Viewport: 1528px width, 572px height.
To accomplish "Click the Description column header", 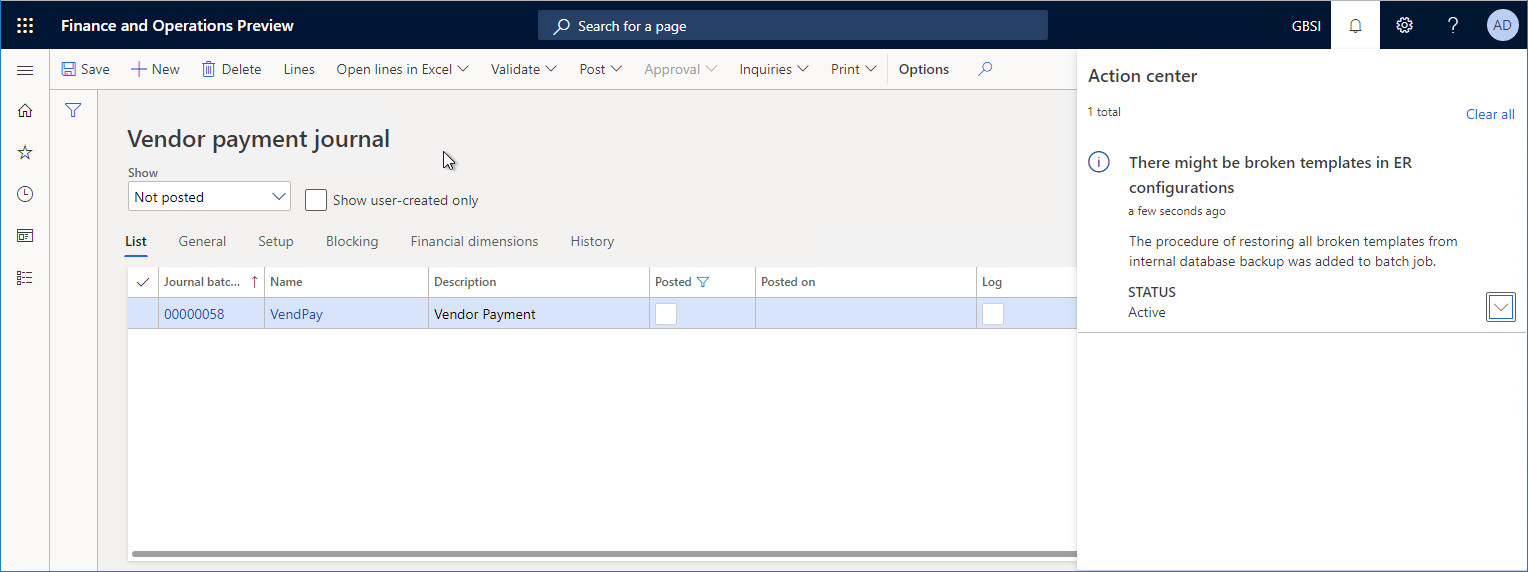I will coord(539,282).
